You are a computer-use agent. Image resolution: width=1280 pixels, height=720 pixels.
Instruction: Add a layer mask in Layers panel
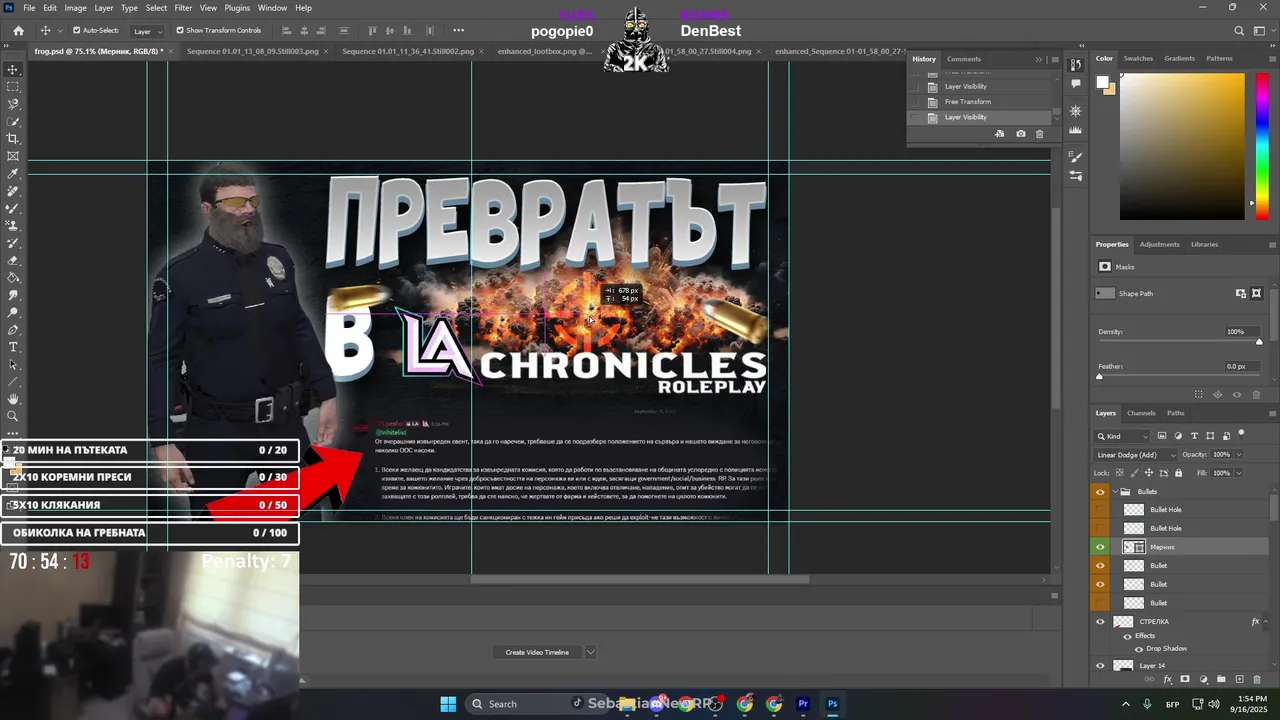[x=1185, y=680]
